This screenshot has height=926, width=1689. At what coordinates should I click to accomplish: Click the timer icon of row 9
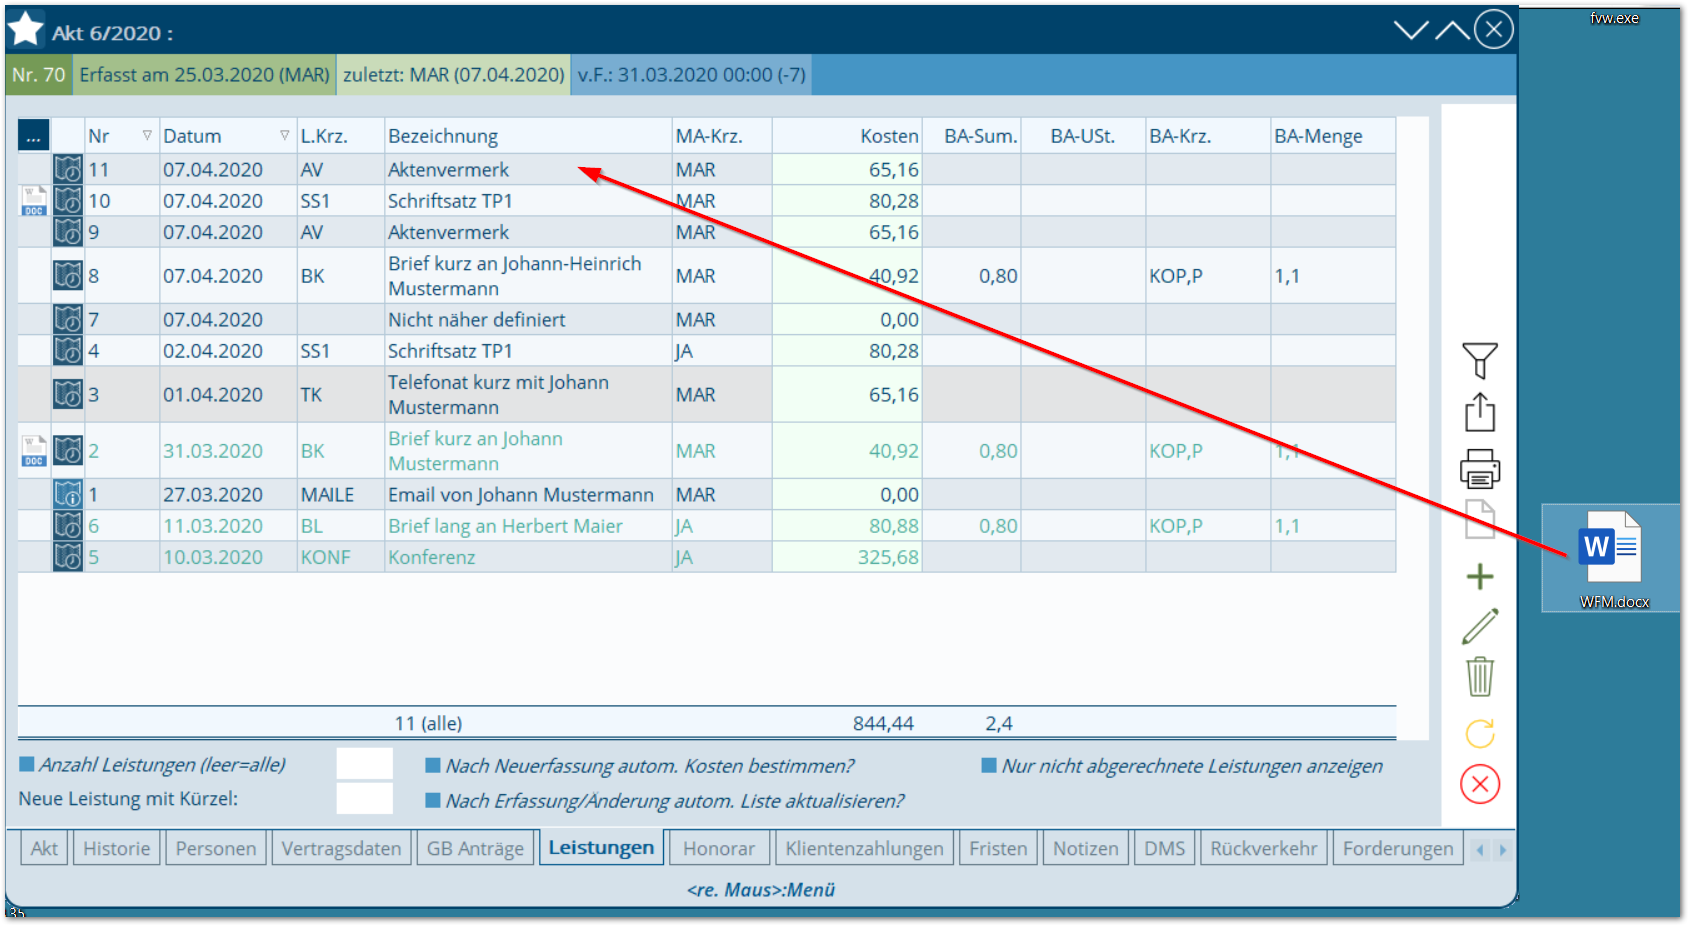coord(68,231)
